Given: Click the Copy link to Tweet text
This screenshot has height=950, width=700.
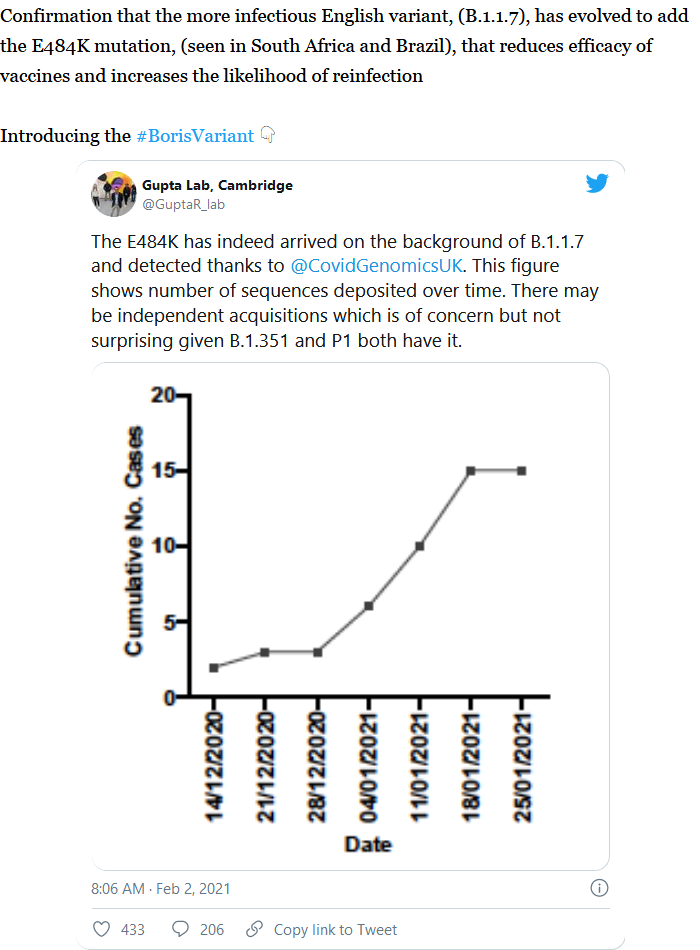Looking at the screenshot, I should pos(335,930).
